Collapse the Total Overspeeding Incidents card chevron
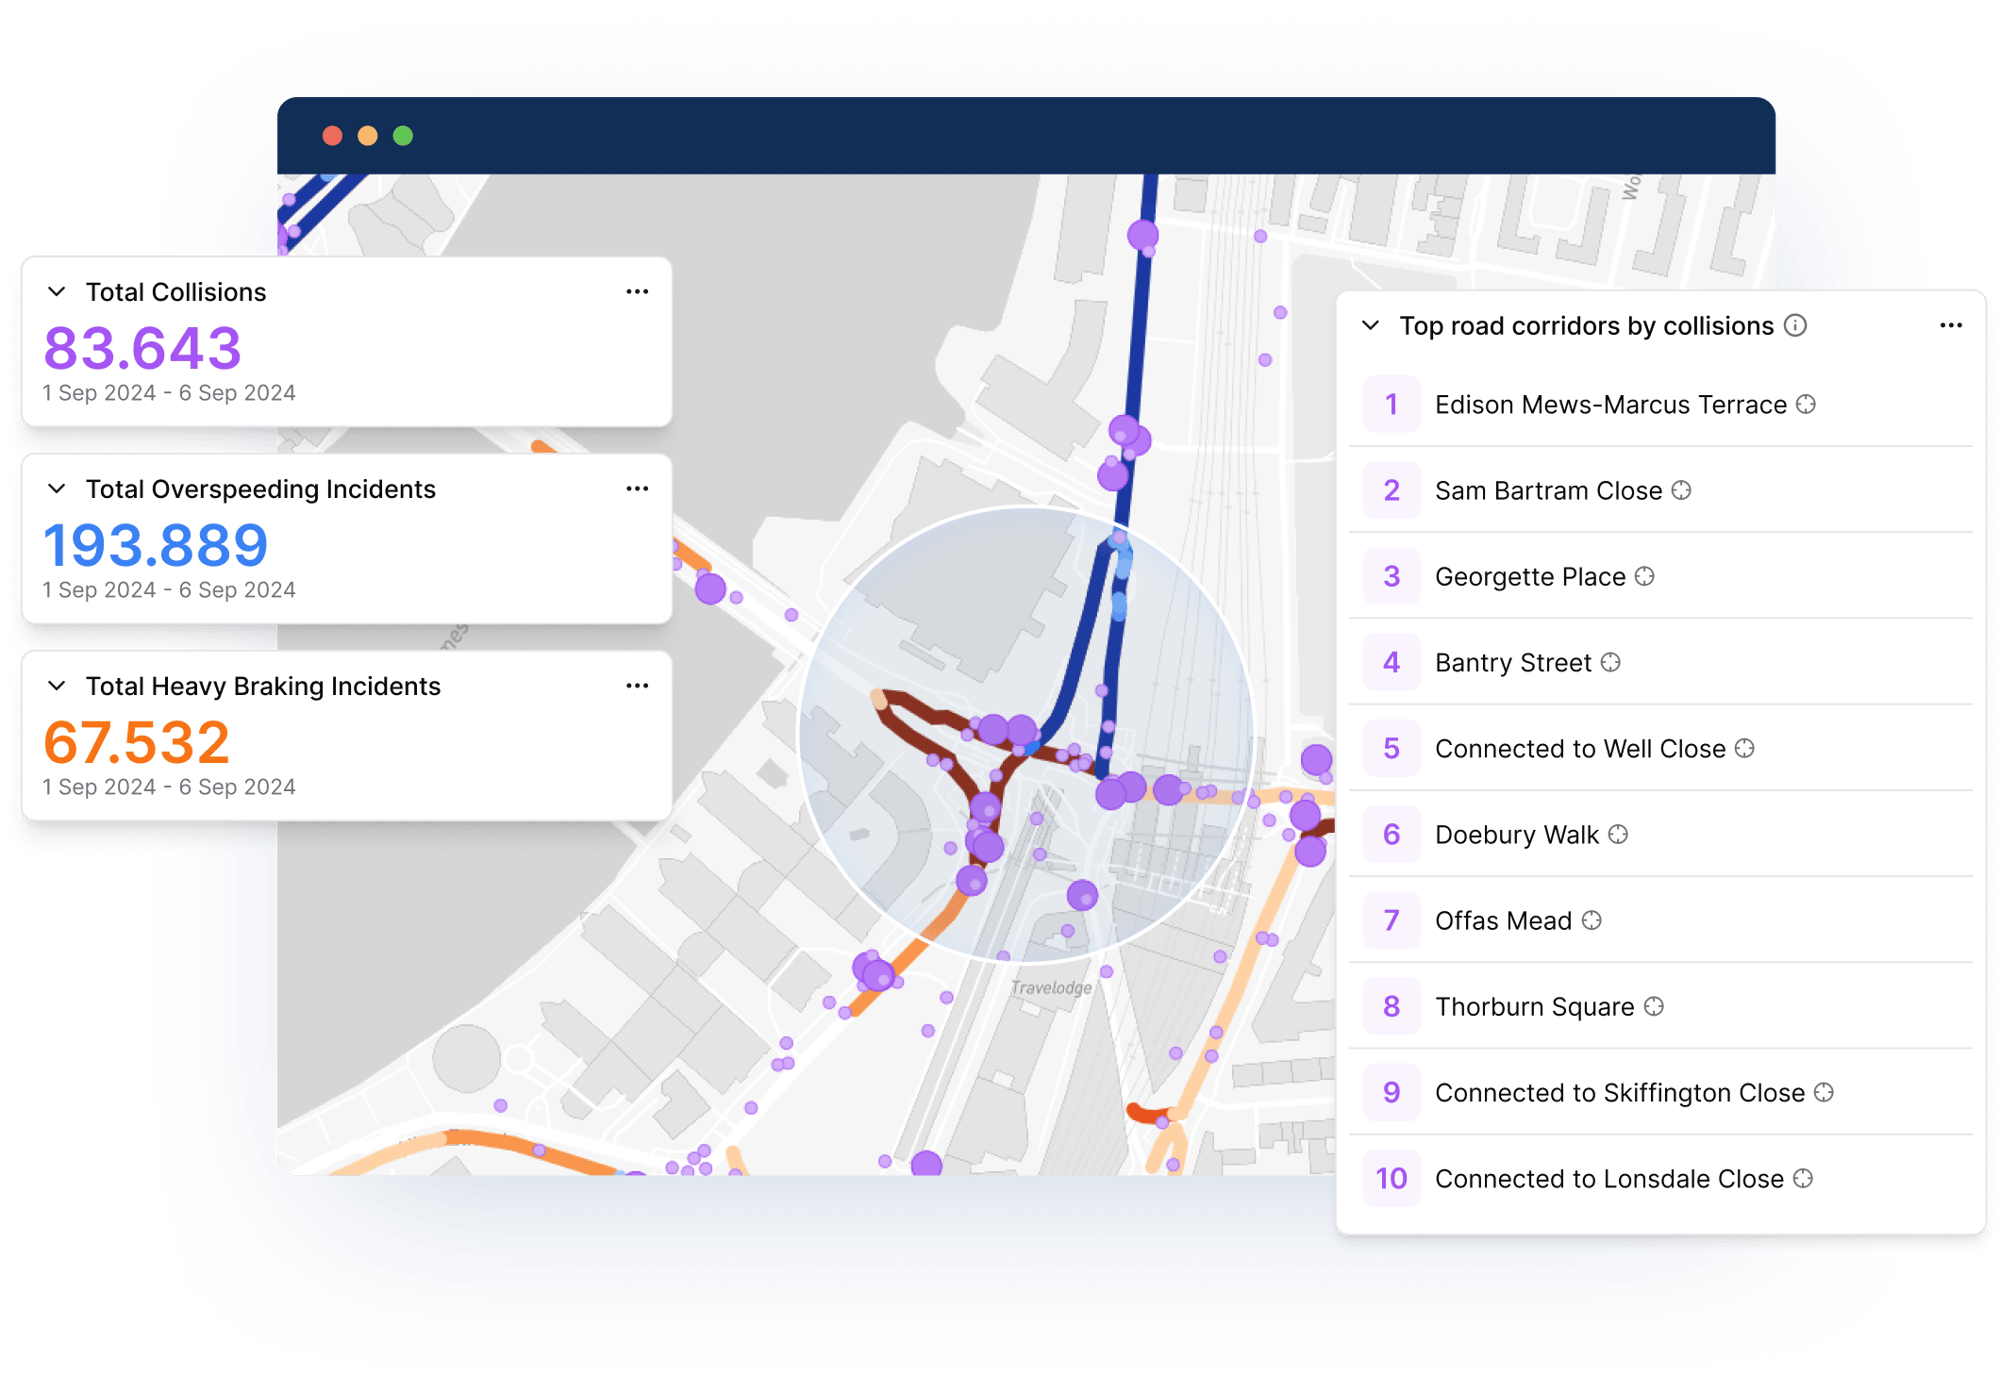 57,489
